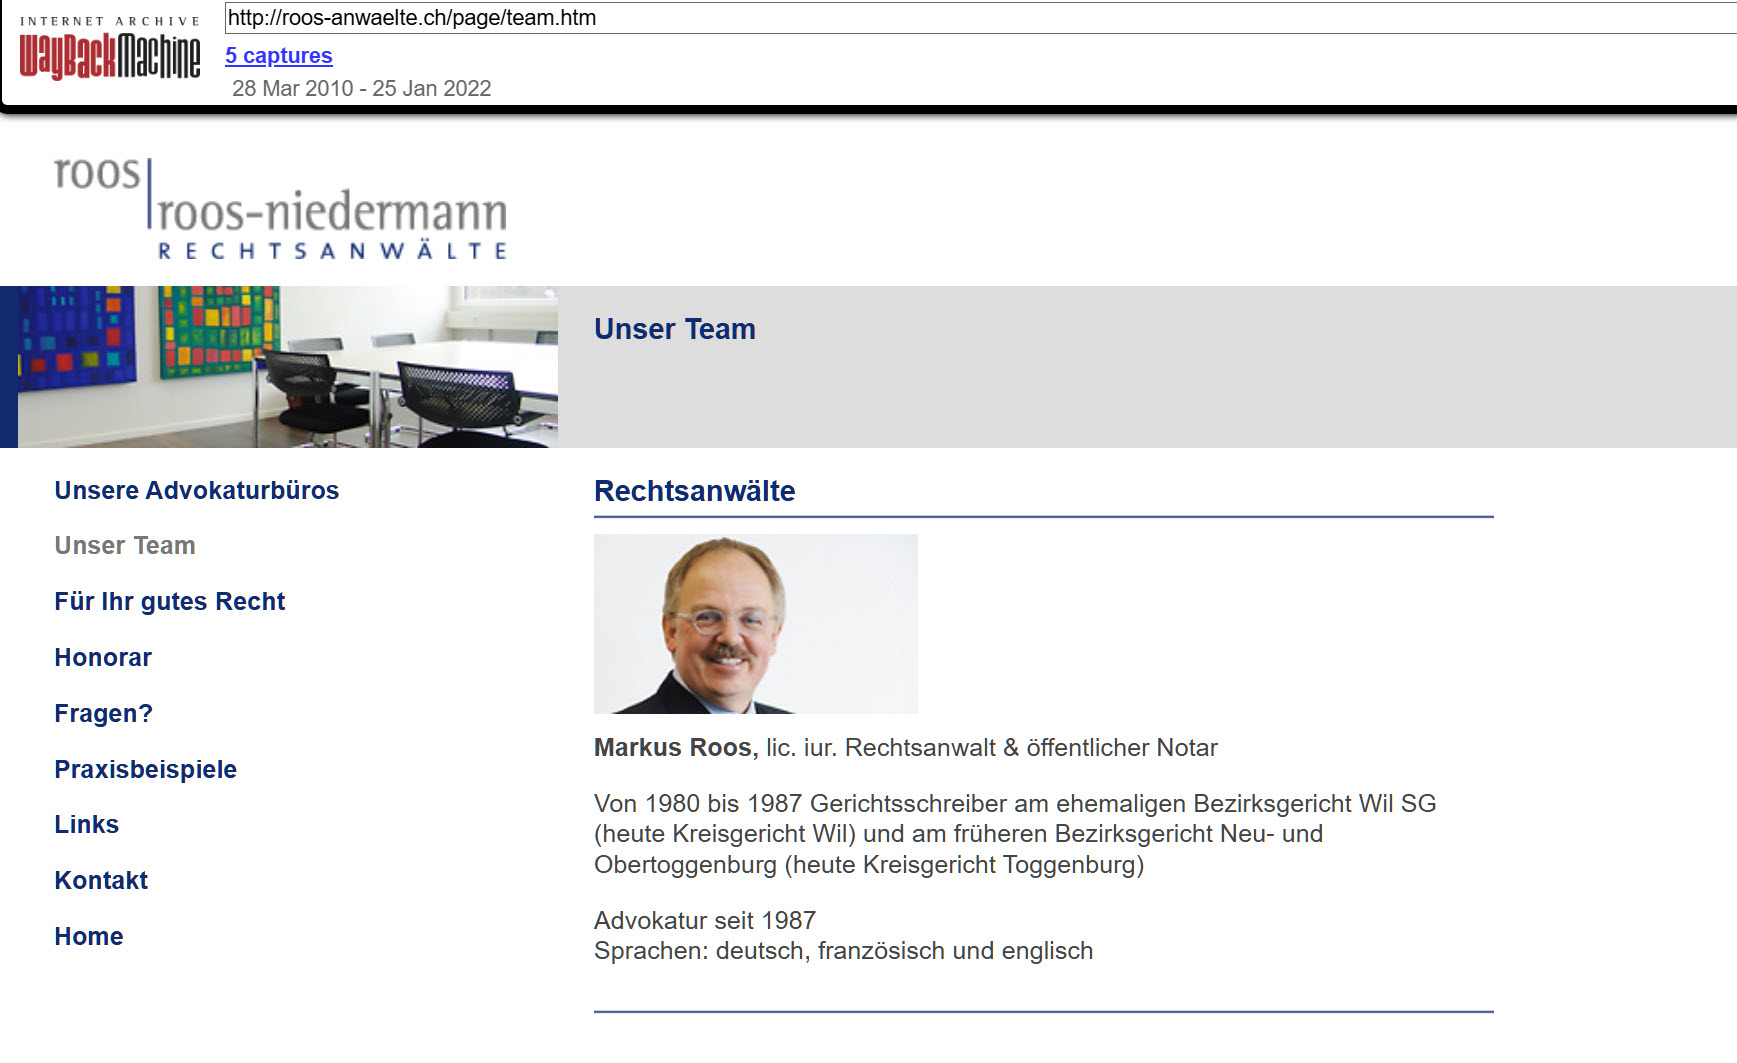Navigate to the Fragen? page
The width and height of the screenshot is (1737, 1063).
pyautogui.click(x=103, y=714)
